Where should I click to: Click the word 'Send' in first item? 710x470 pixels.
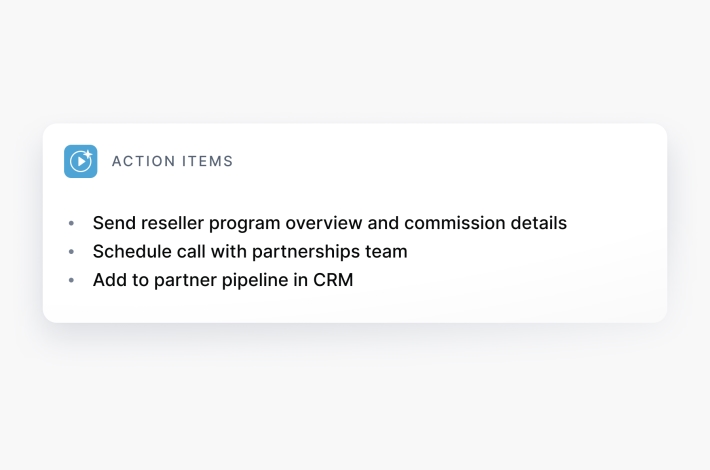tap(112, 223)
